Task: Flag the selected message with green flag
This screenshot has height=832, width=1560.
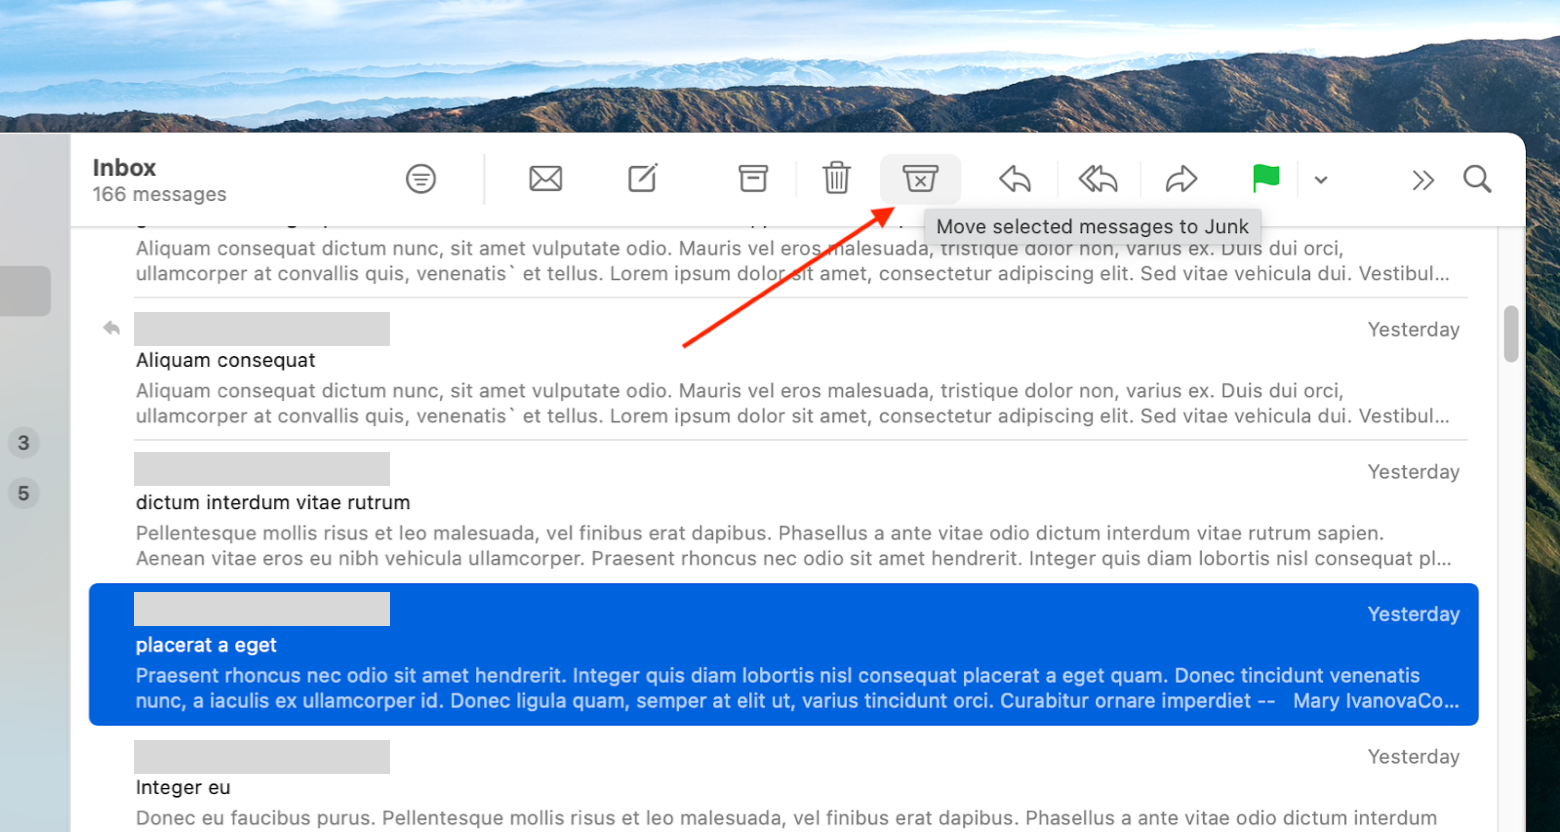Action: [x=1265, y=178]
